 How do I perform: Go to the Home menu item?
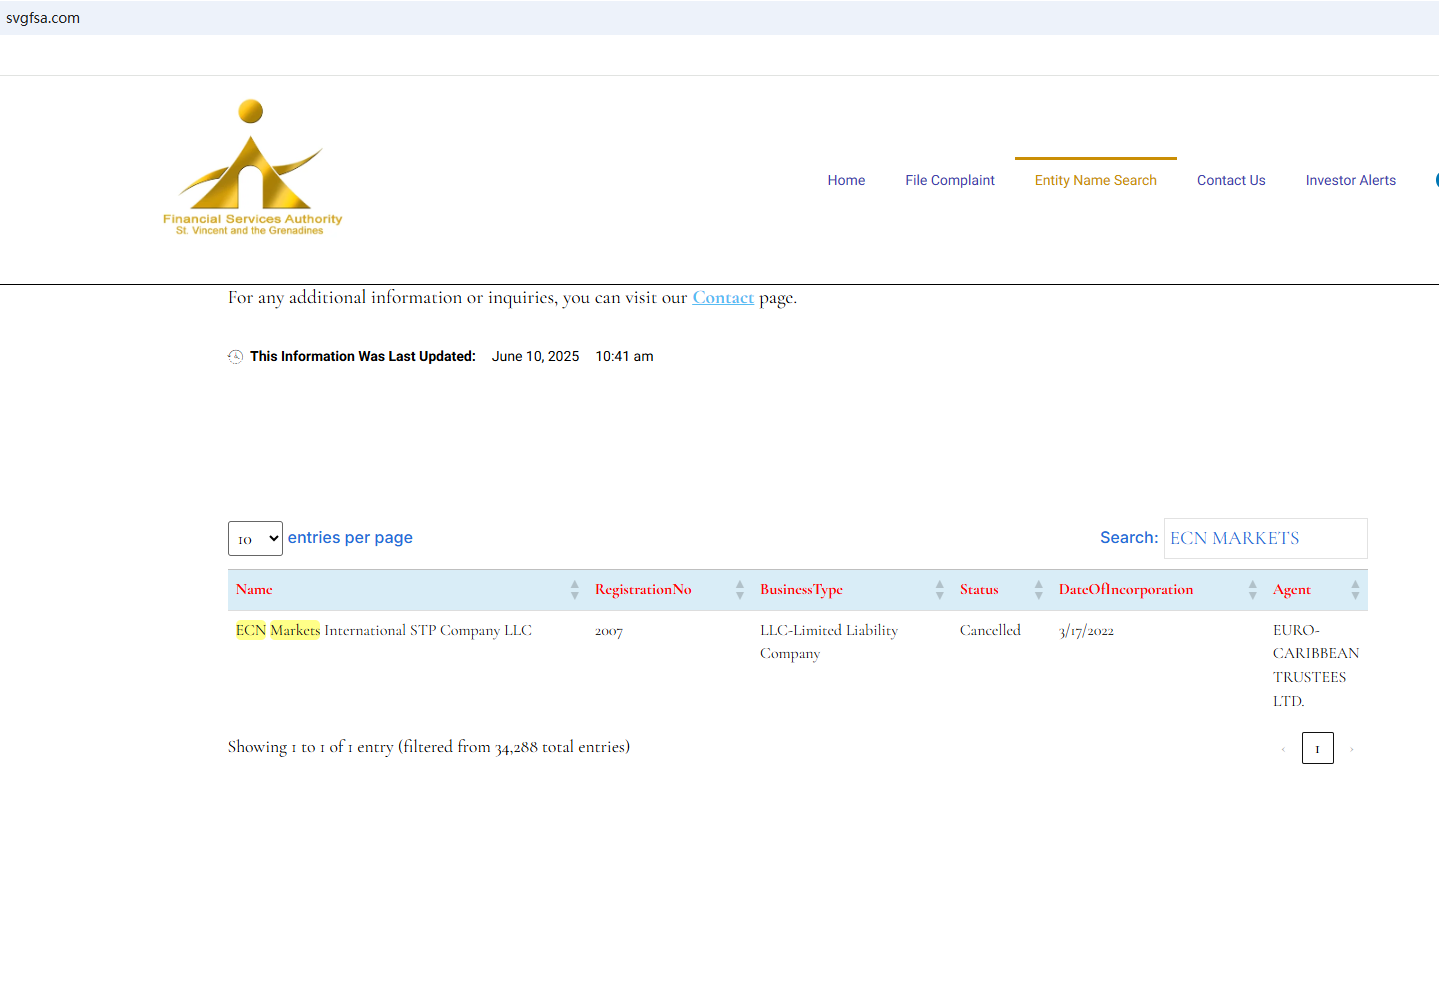846,180
